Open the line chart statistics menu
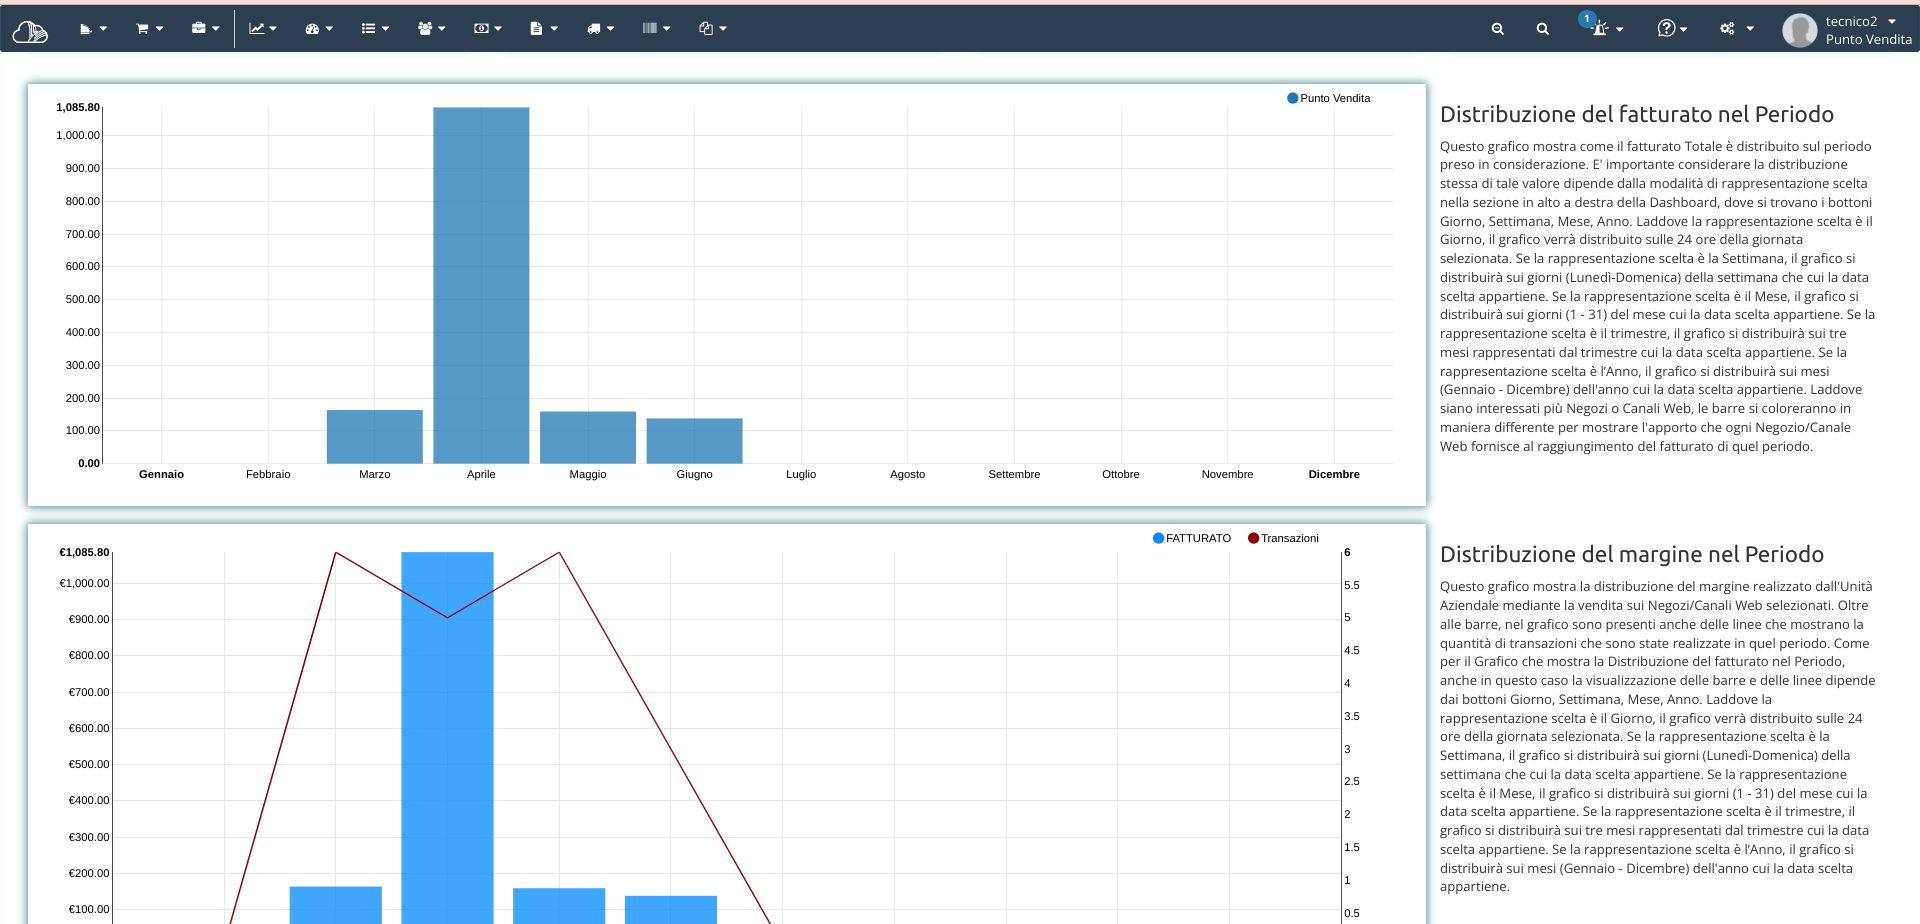1920x924 pixels. point(256,29)
